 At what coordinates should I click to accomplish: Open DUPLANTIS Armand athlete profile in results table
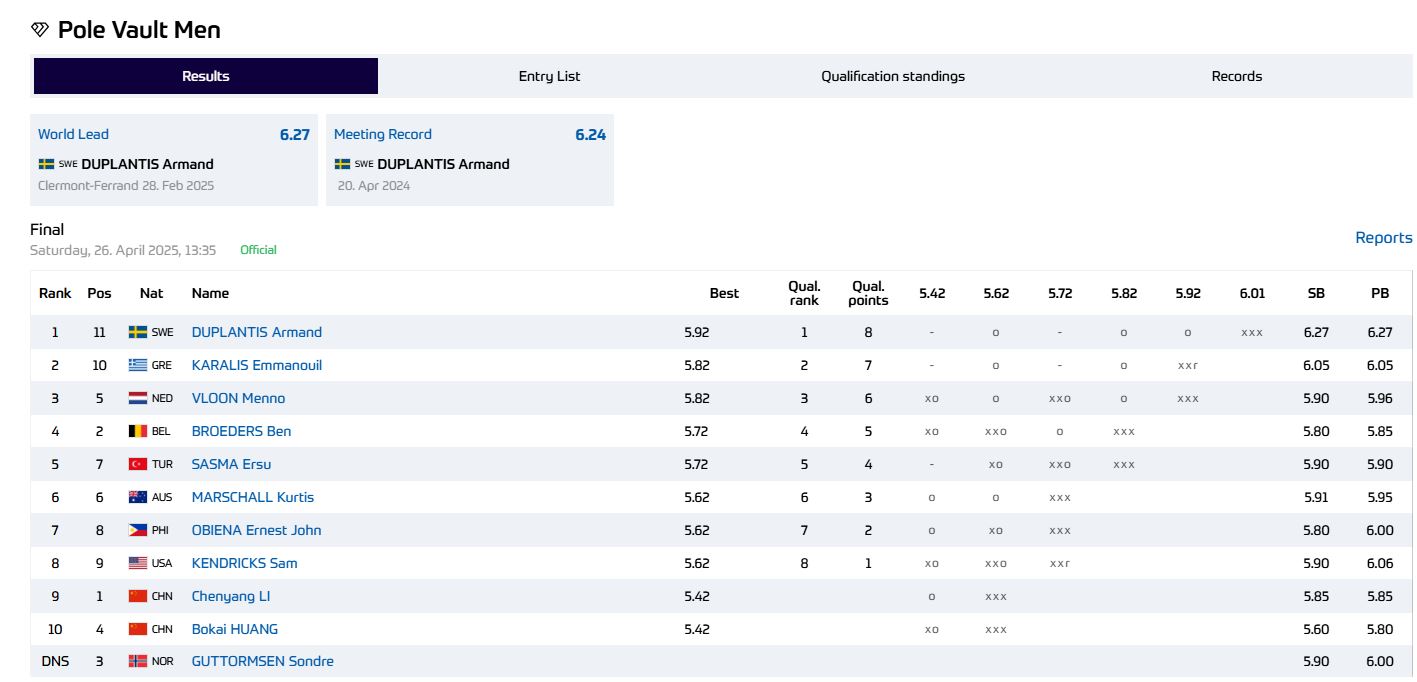(x=257, y=333)
